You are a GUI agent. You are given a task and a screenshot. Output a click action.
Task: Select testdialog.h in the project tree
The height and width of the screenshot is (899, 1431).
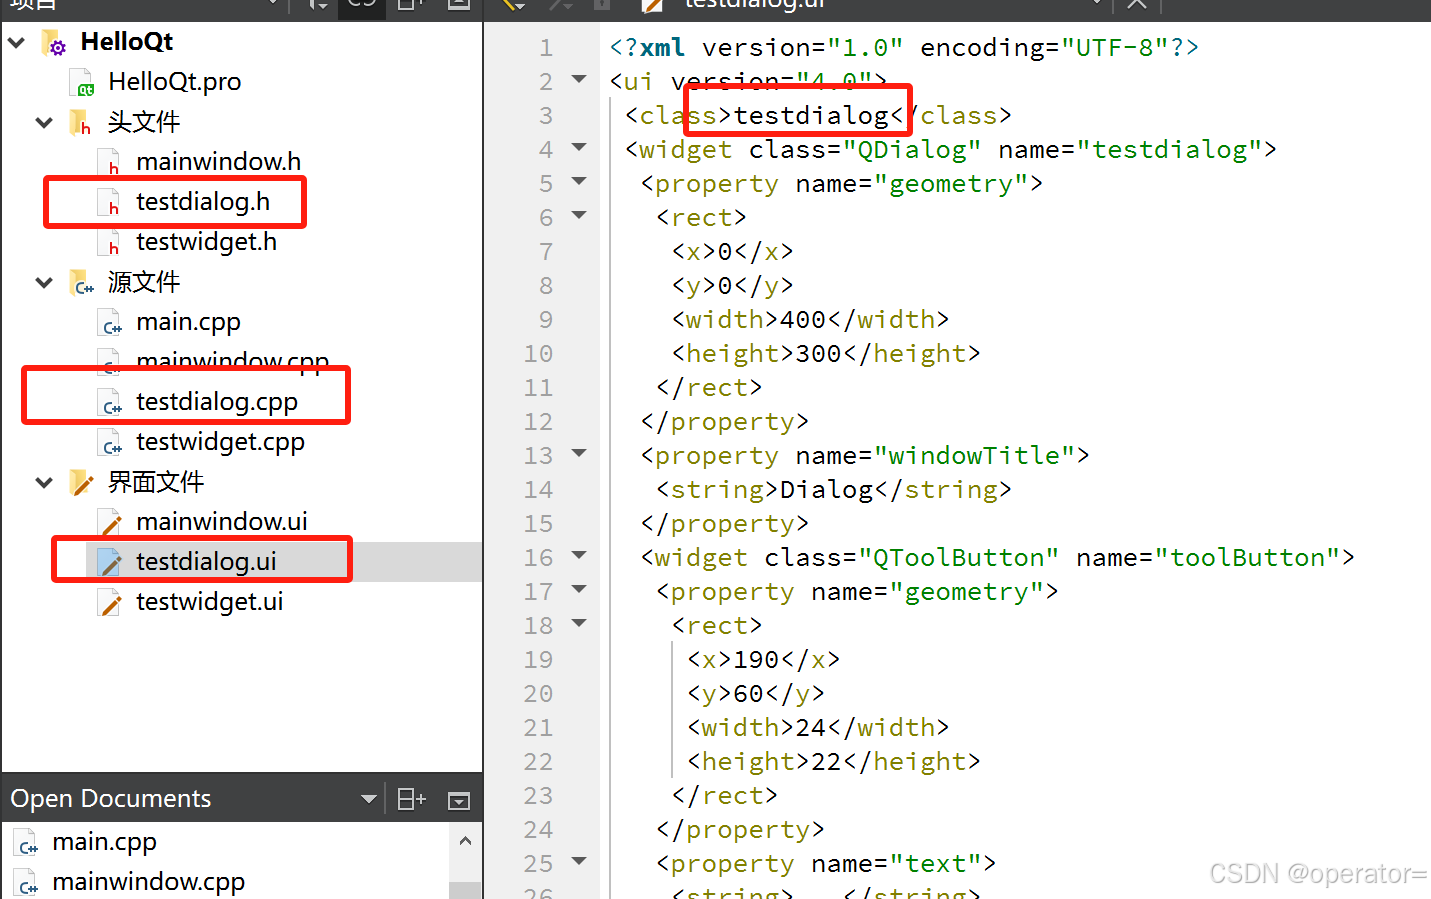point(203,202)
